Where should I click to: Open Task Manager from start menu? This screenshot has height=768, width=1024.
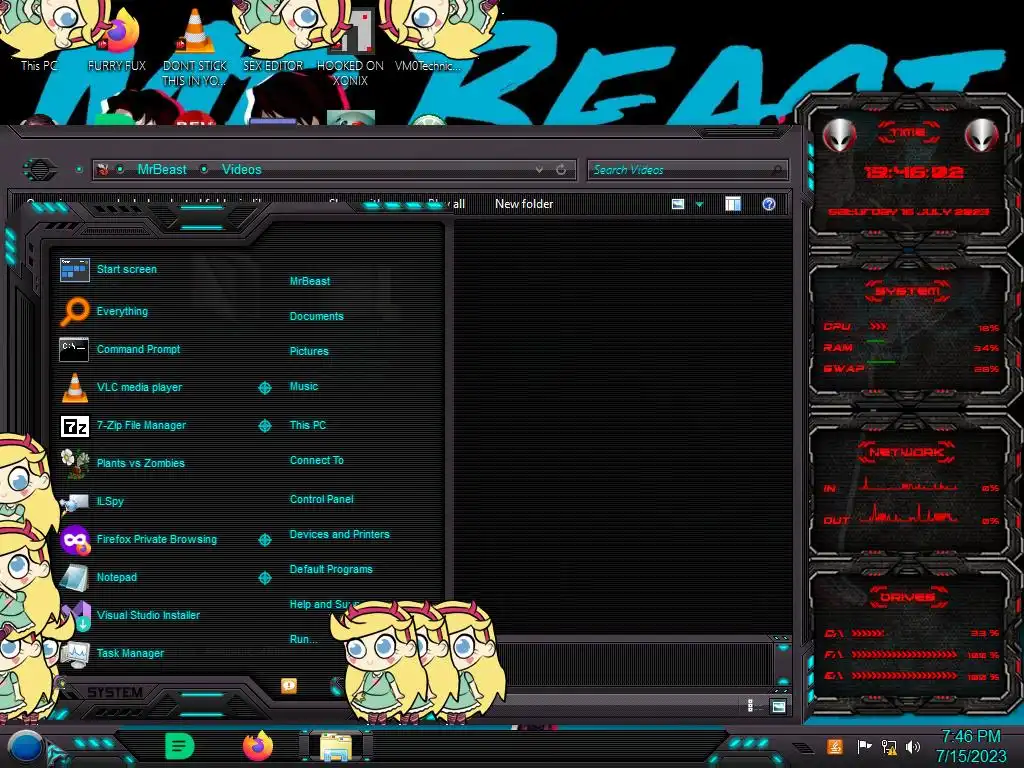(x=130, y=653)
